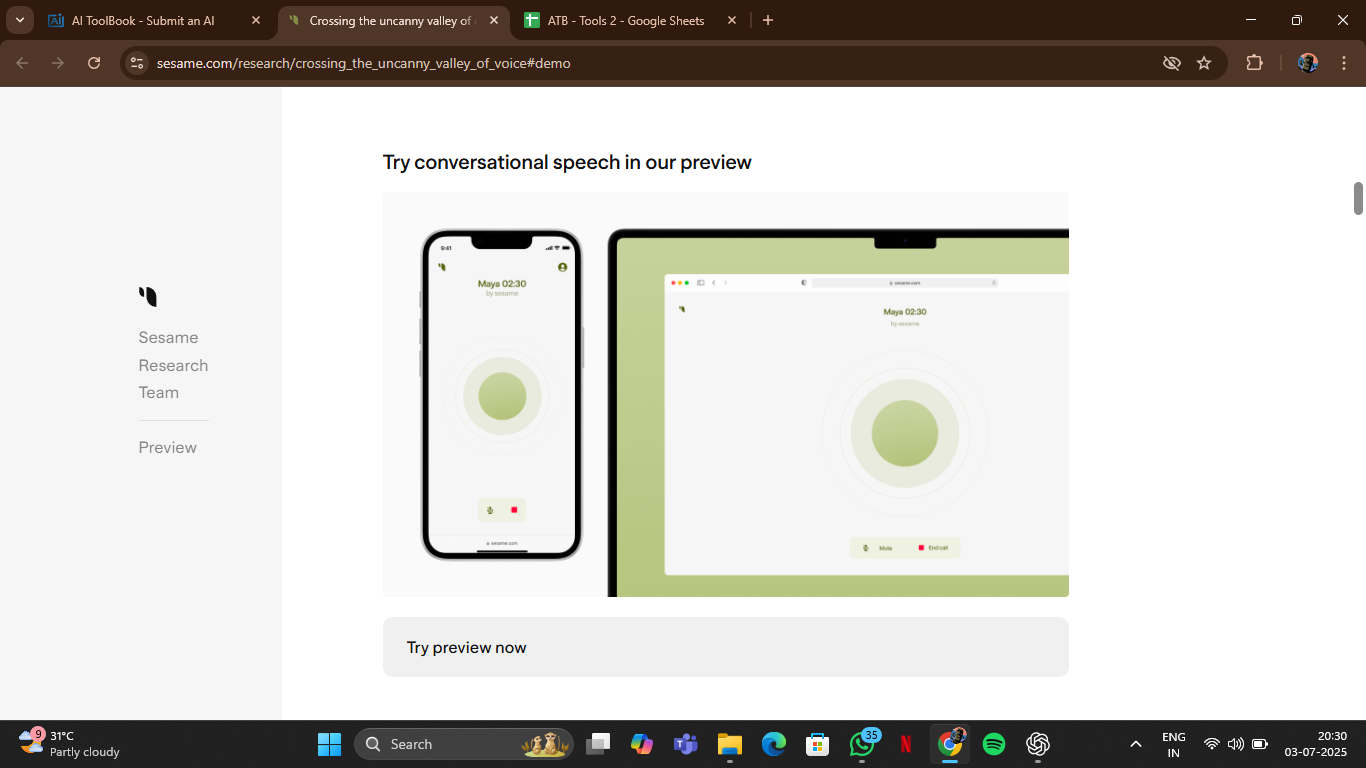This screenshot has height=768, width=1366.
Task: Open a new tab with the plus button
Action: [768, 20]
